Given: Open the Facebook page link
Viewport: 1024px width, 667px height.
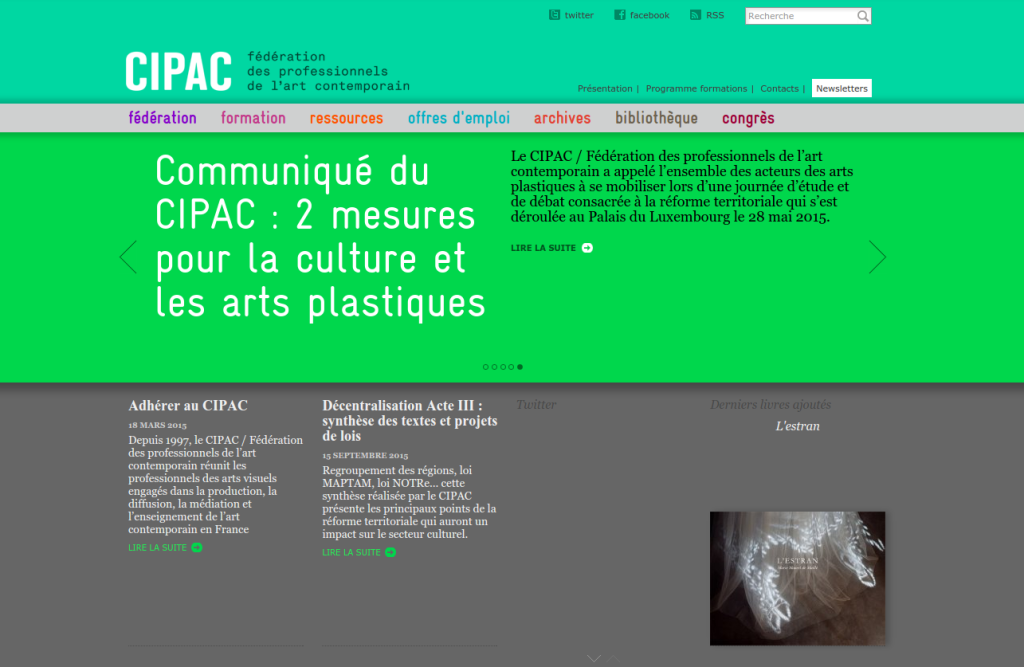Looking at the screenshot, I should coord(649,15).
